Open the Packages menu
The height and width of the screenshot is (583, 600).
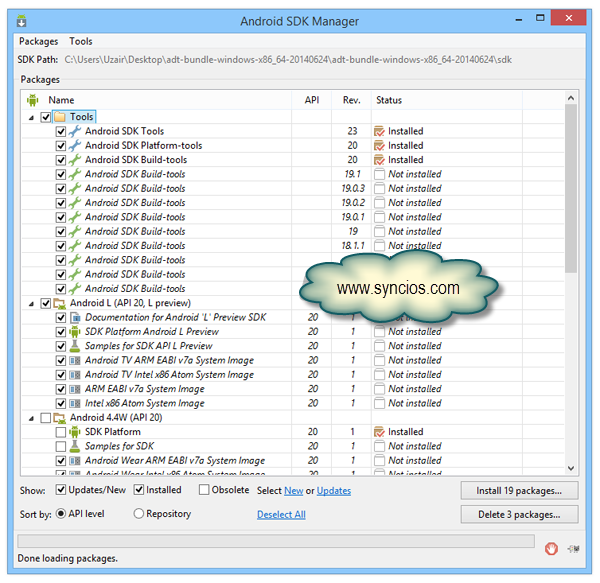pos(39,41)
